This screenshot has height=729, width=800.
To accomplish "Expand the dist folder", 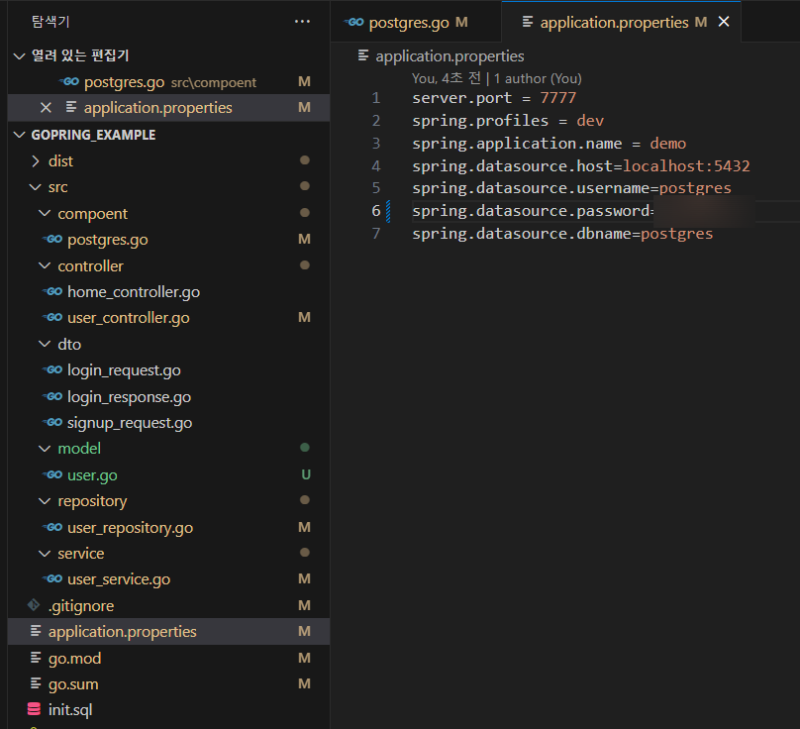I will click(38, 161).
